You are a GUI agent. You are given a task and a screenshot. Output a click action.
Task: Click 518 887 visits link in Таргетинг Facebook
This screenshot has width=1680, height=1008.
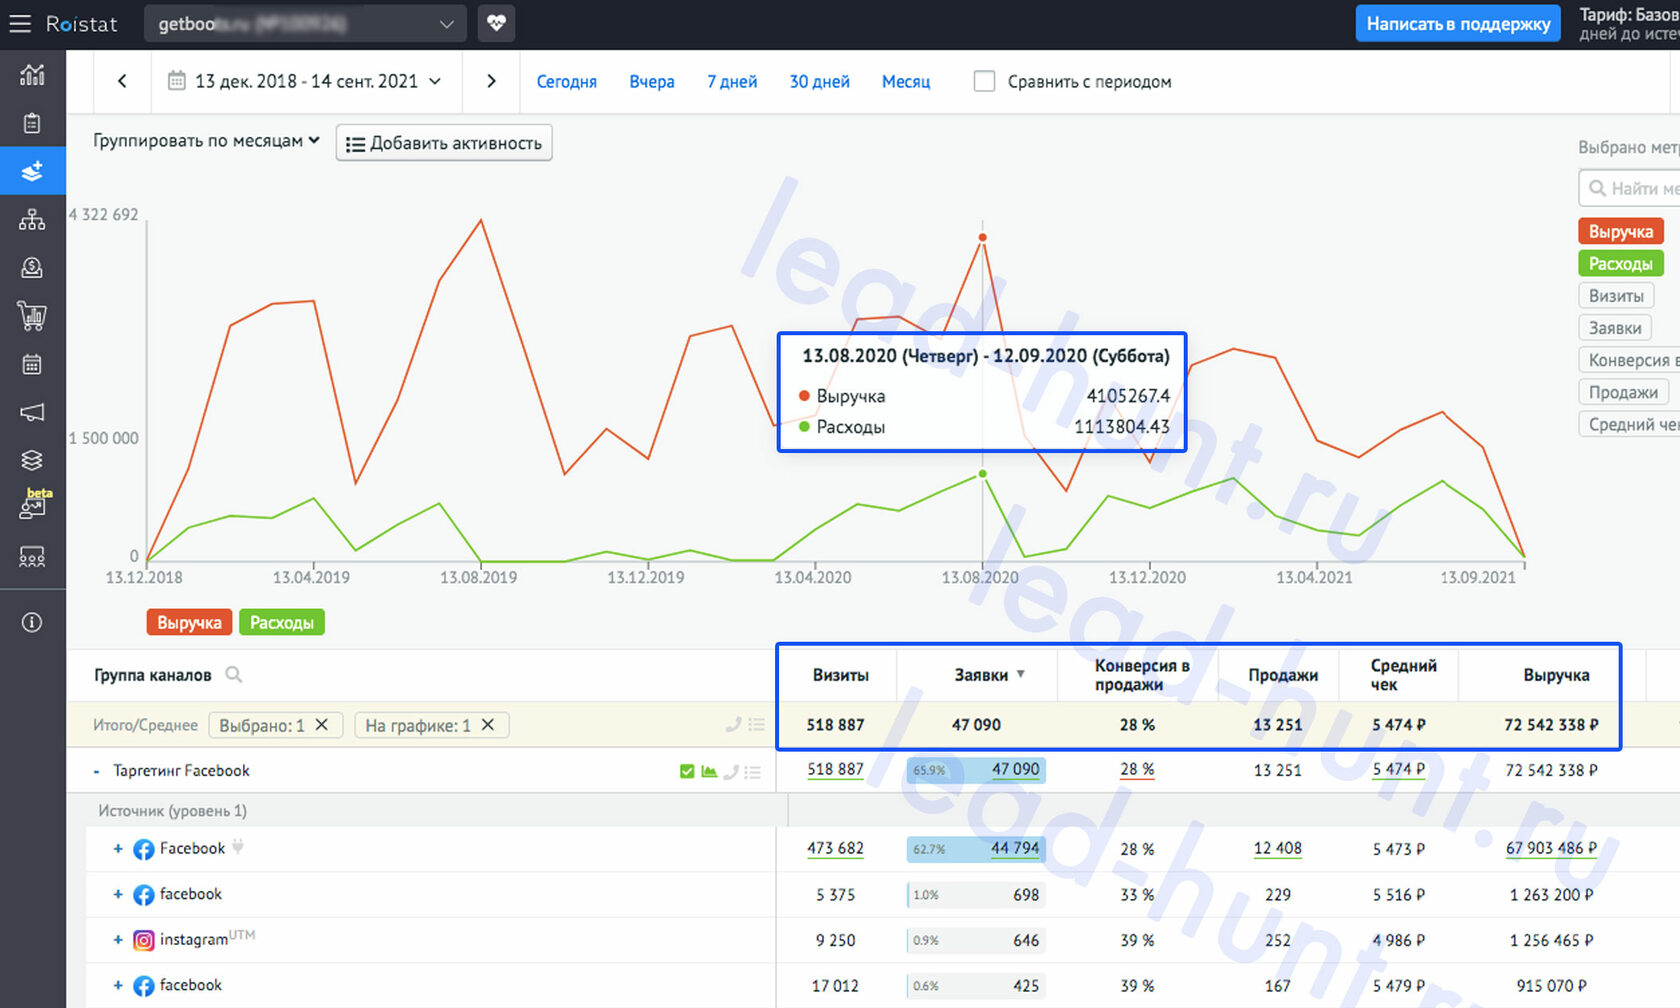point(835,770)
